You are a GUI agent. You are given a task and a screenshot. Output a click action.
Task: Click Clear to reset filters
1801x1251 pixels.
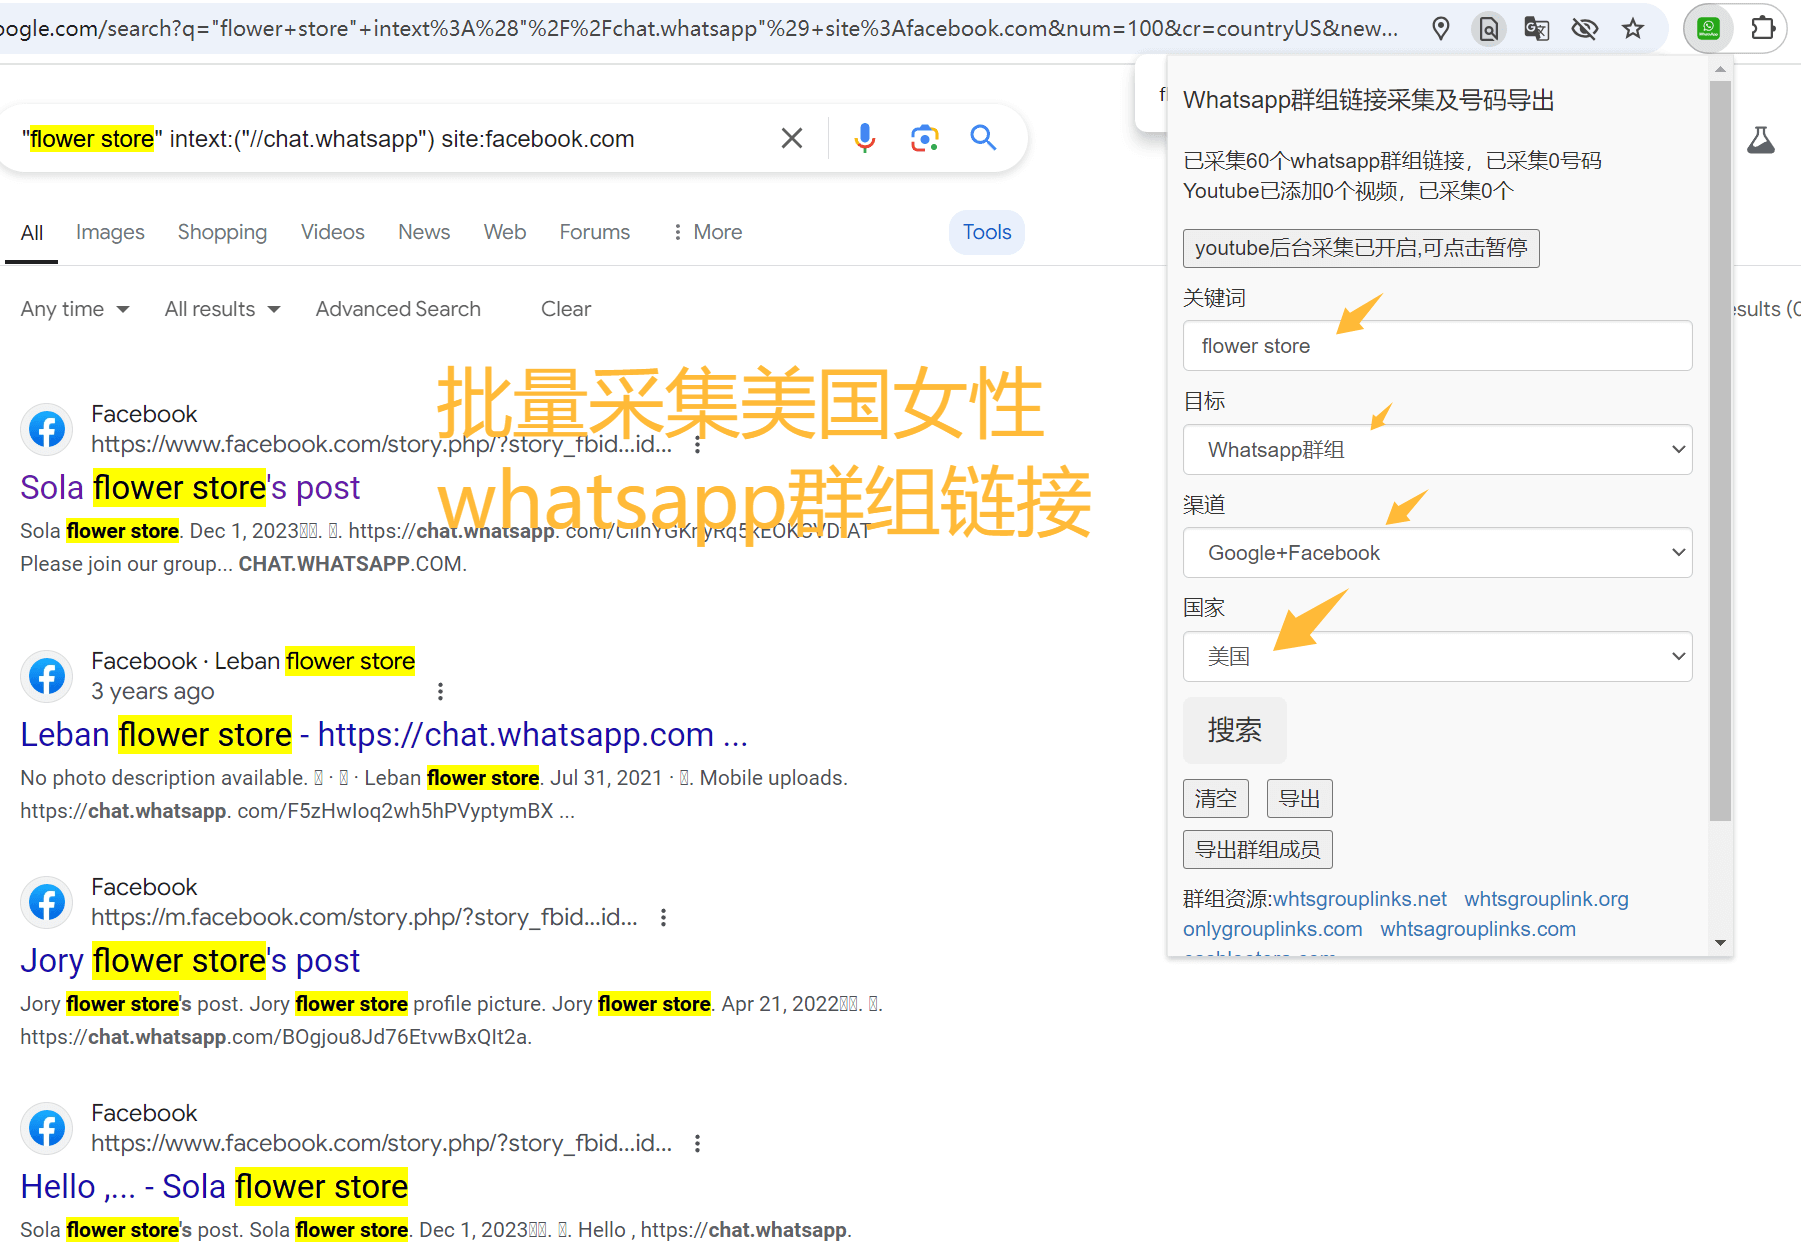(x=566, y=309)
